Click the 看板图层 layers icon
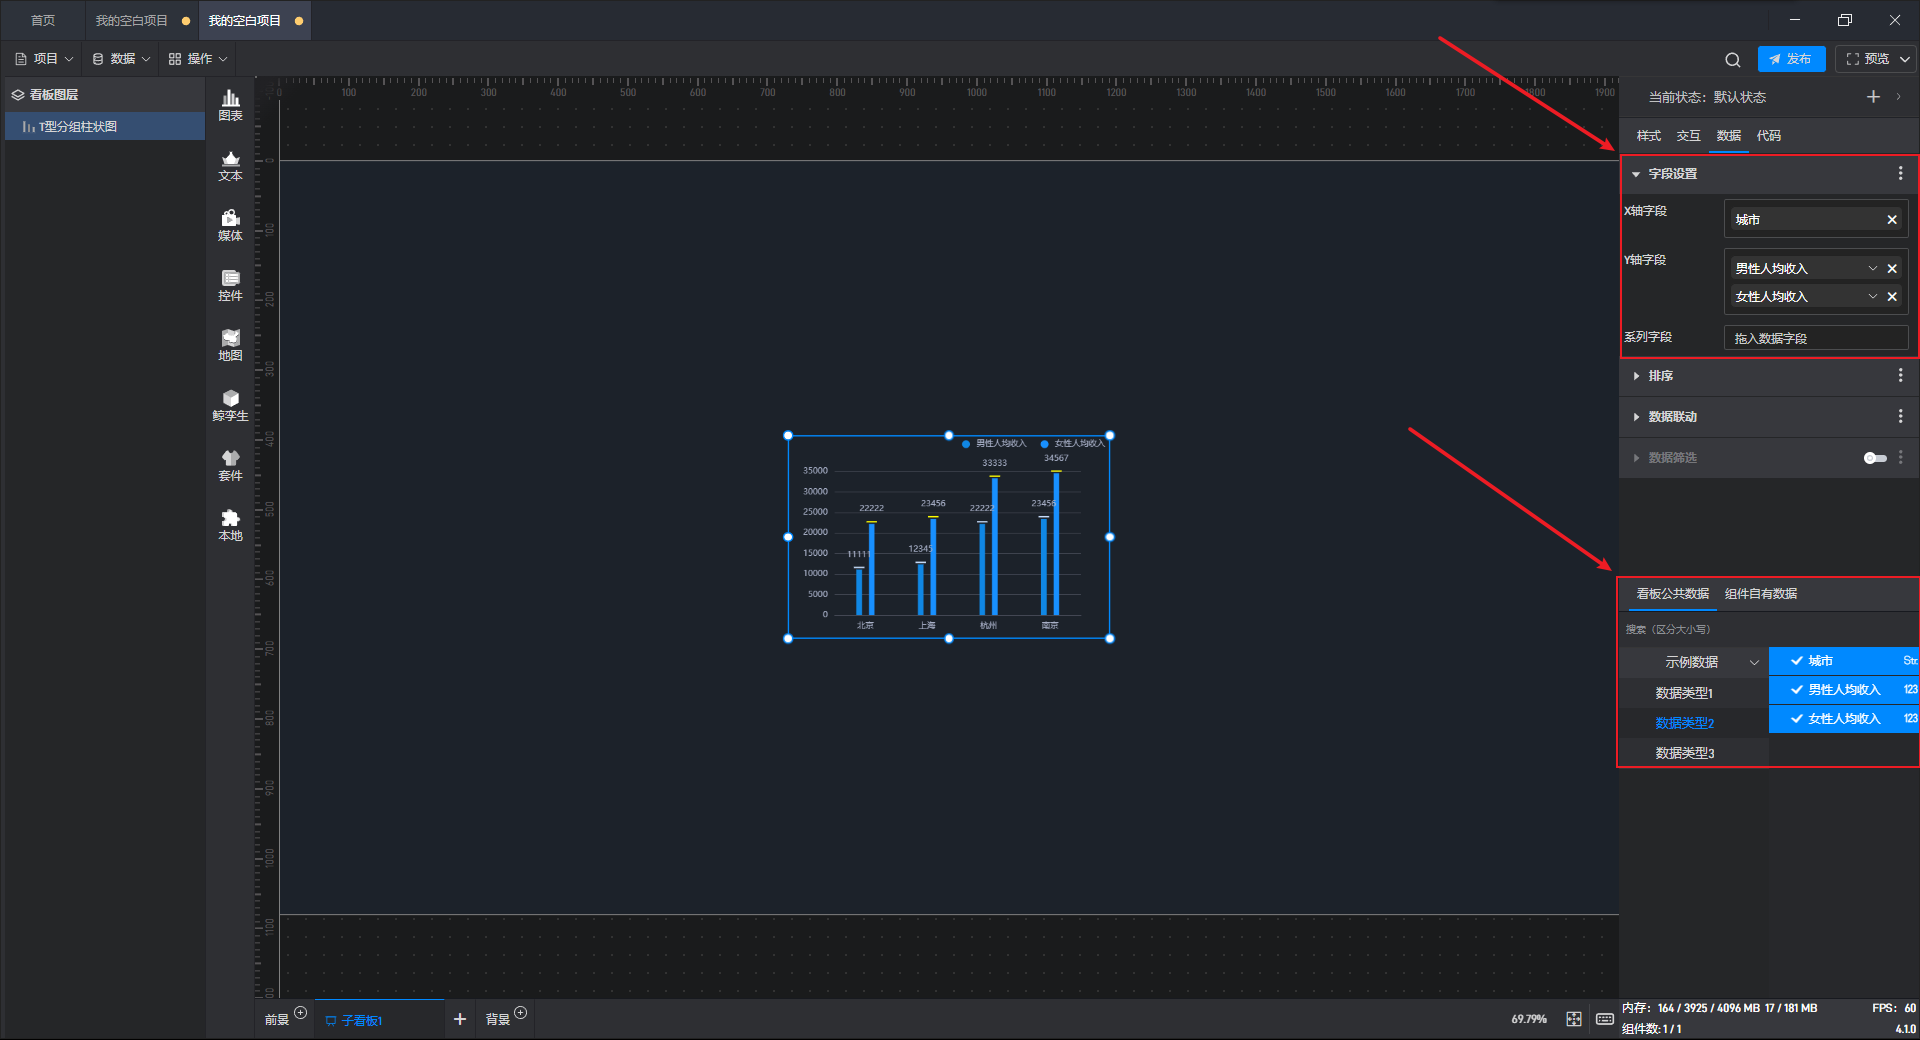This screenshot has width=1920, height=1040. (17, 95)
